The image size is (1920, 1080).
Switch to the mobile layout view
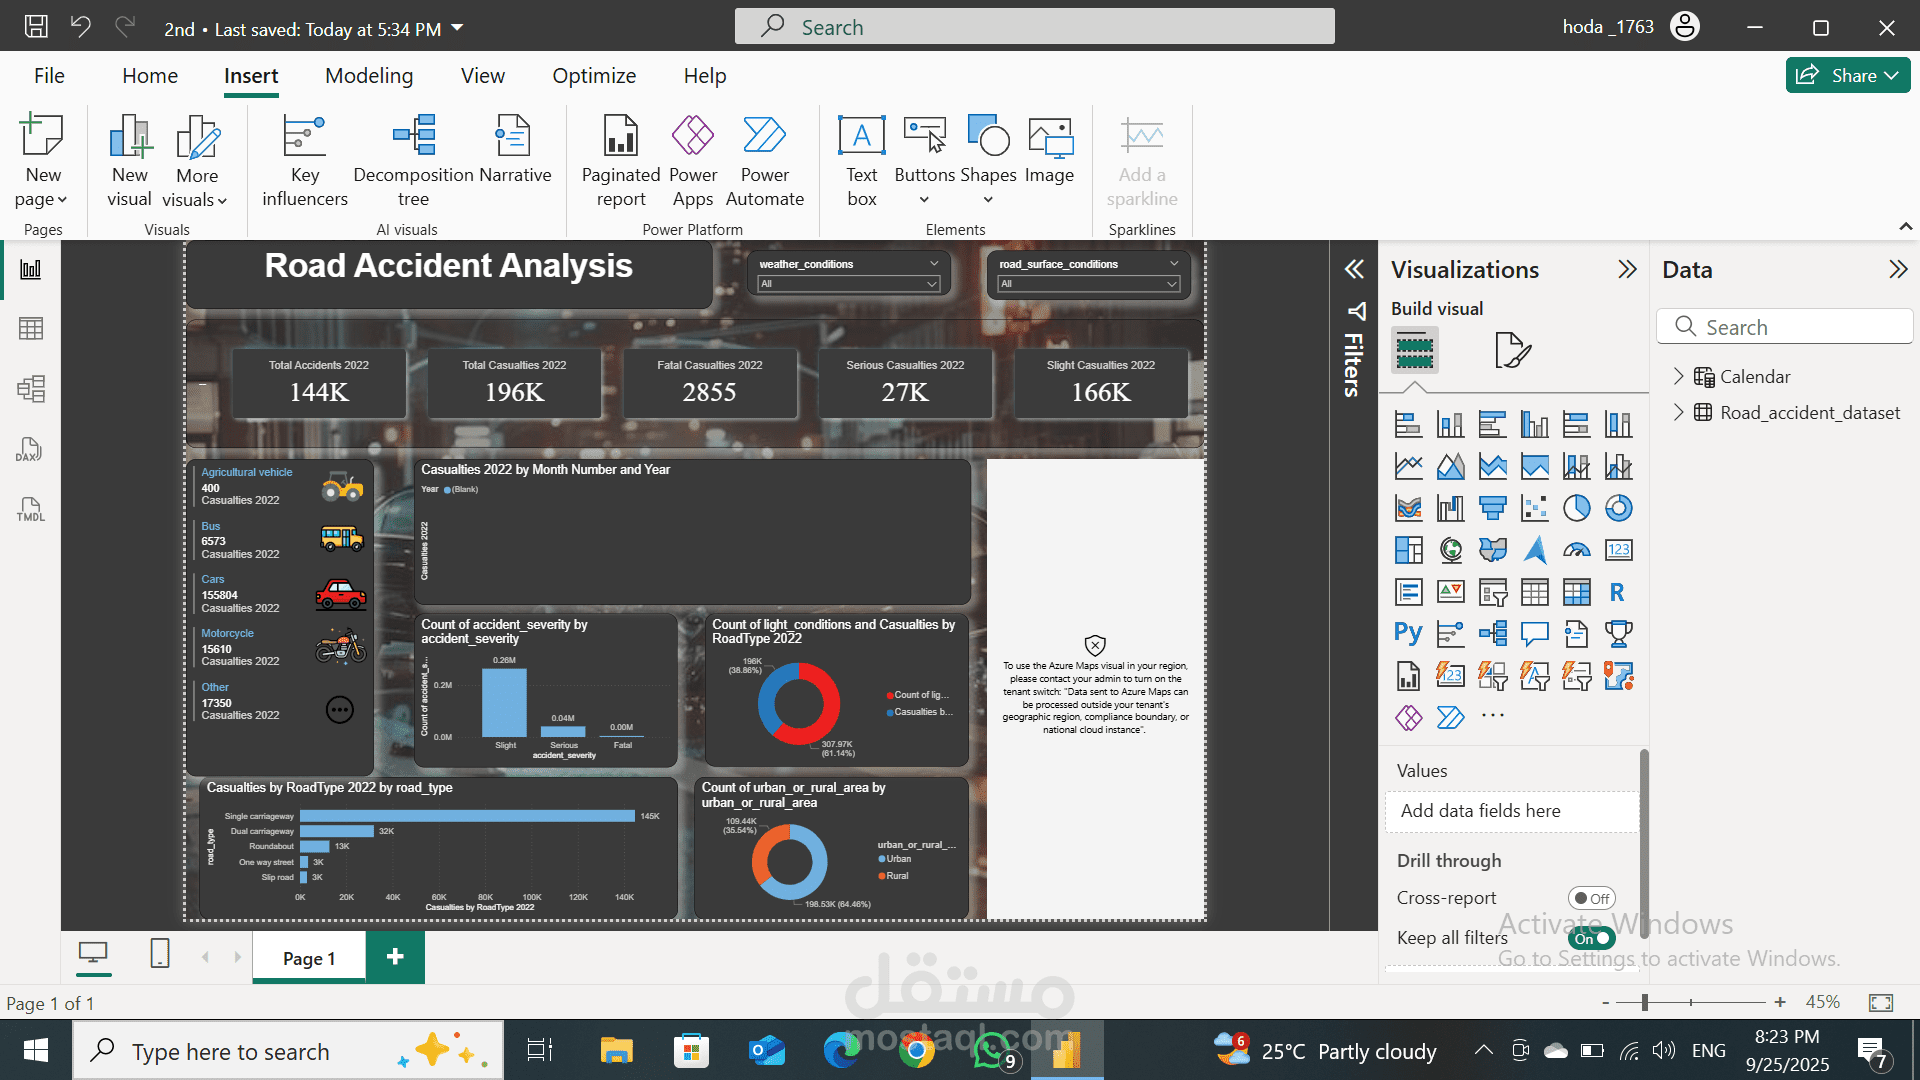160,954
